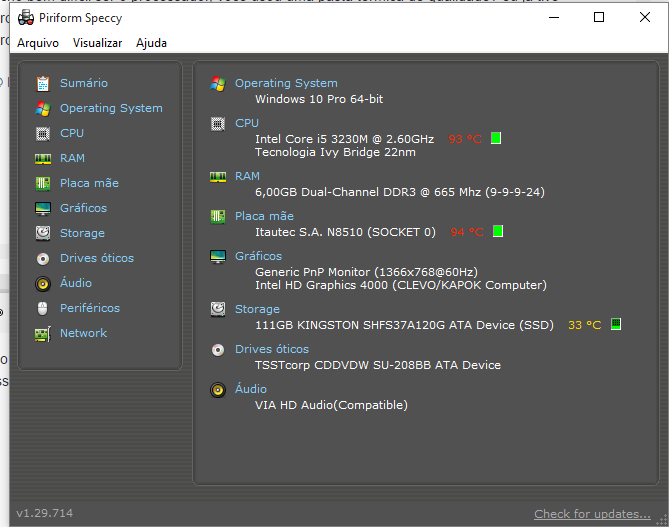Viewport: 669px width, 527px height.
Task: Click the Check for updates link
Action: tap(592, 514)
